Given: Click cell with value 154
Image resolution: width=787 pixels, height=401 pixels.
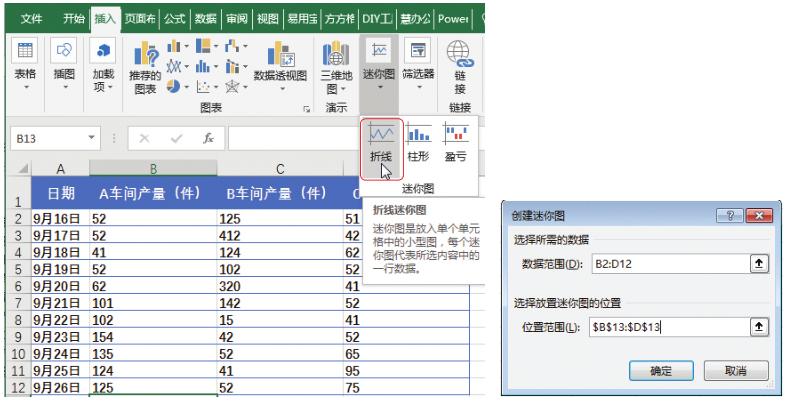Looking at the screenshot, I should coord(153,337).
